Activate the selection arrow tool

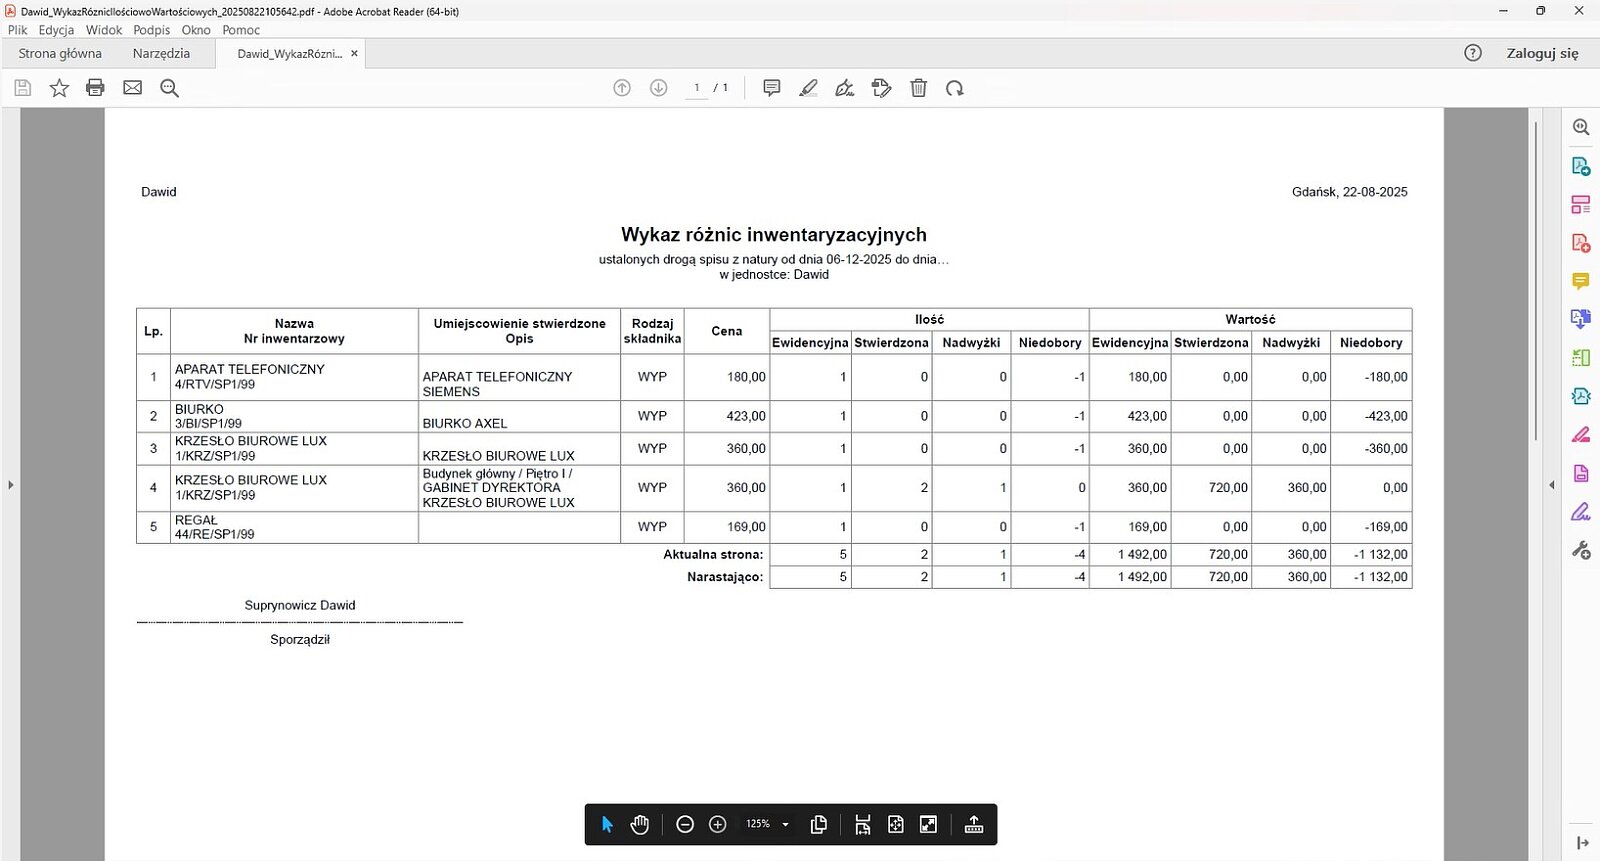point(607,824)
